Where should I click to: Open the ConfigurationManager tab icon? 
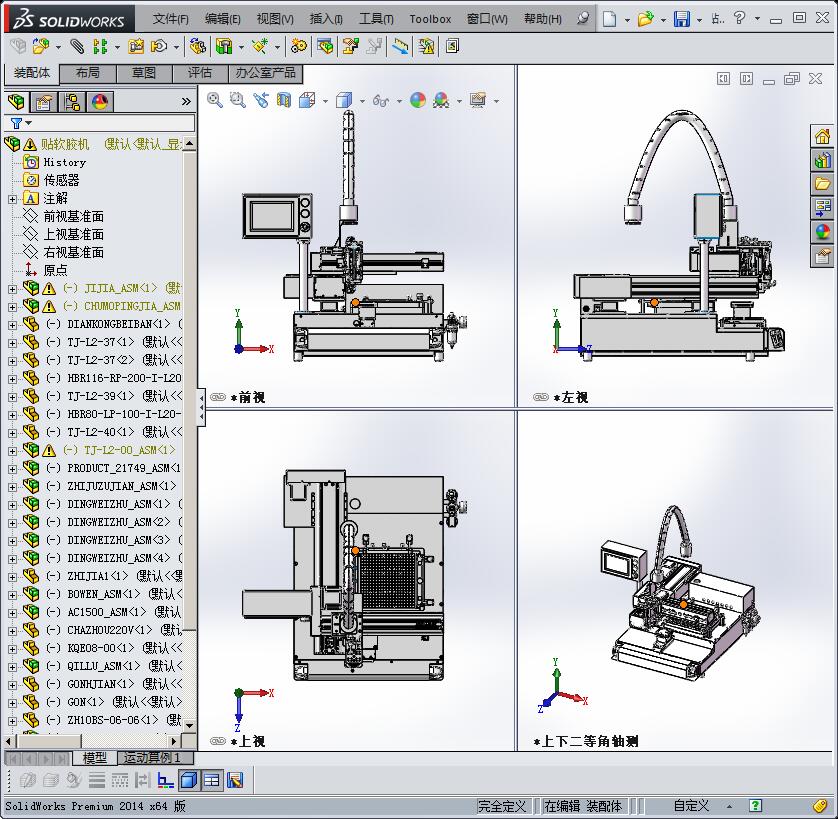coord(72,102)
